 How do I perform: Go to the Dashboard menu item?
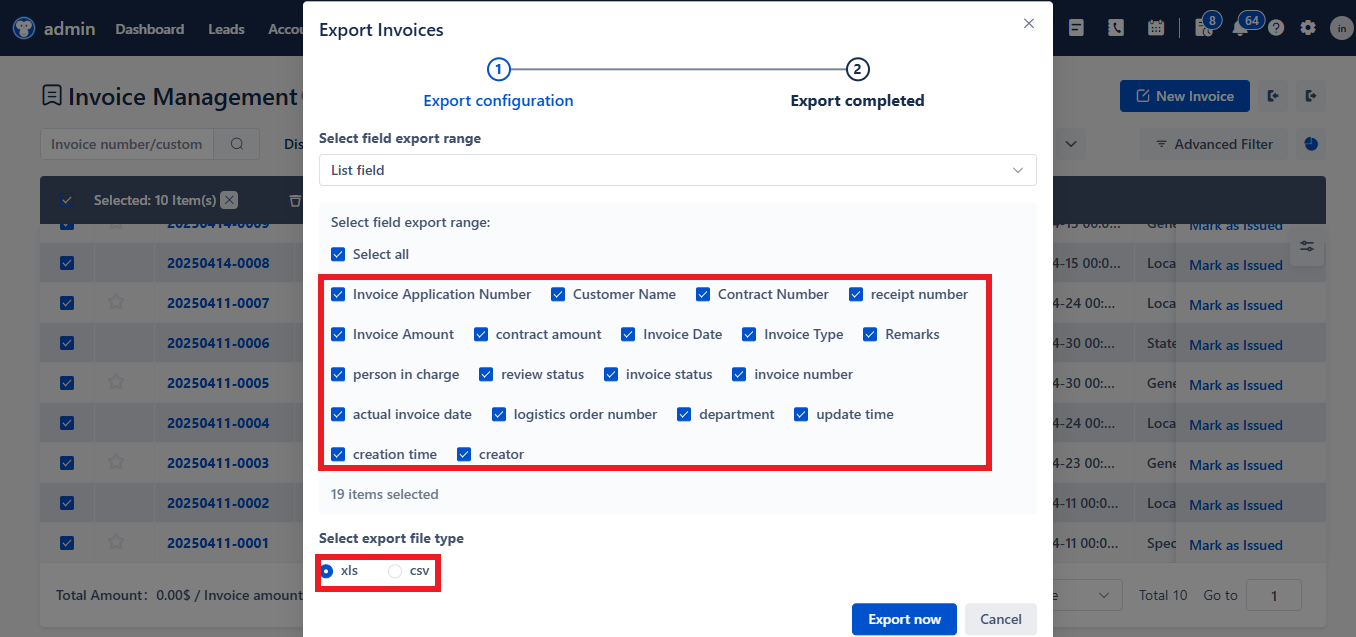point(149,29)
